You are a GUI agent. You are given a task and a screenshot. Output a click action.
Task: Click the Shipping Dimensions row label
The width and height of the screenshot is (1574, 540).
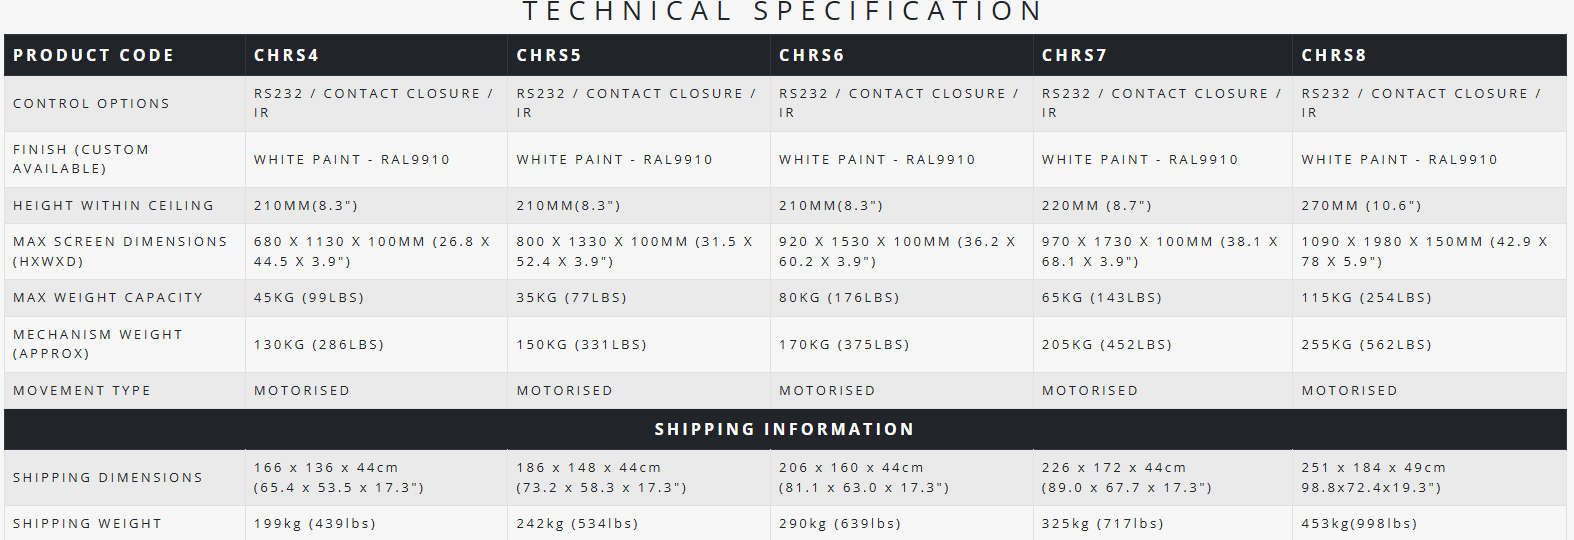(108, 477)
